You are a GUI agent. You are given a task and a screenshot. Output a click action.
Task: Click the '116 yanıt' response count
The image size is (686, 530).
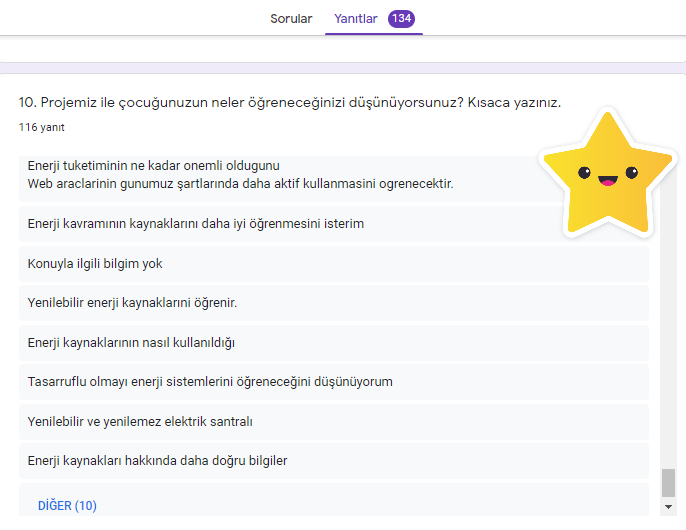pyautogui.click(x=42, y=127)
